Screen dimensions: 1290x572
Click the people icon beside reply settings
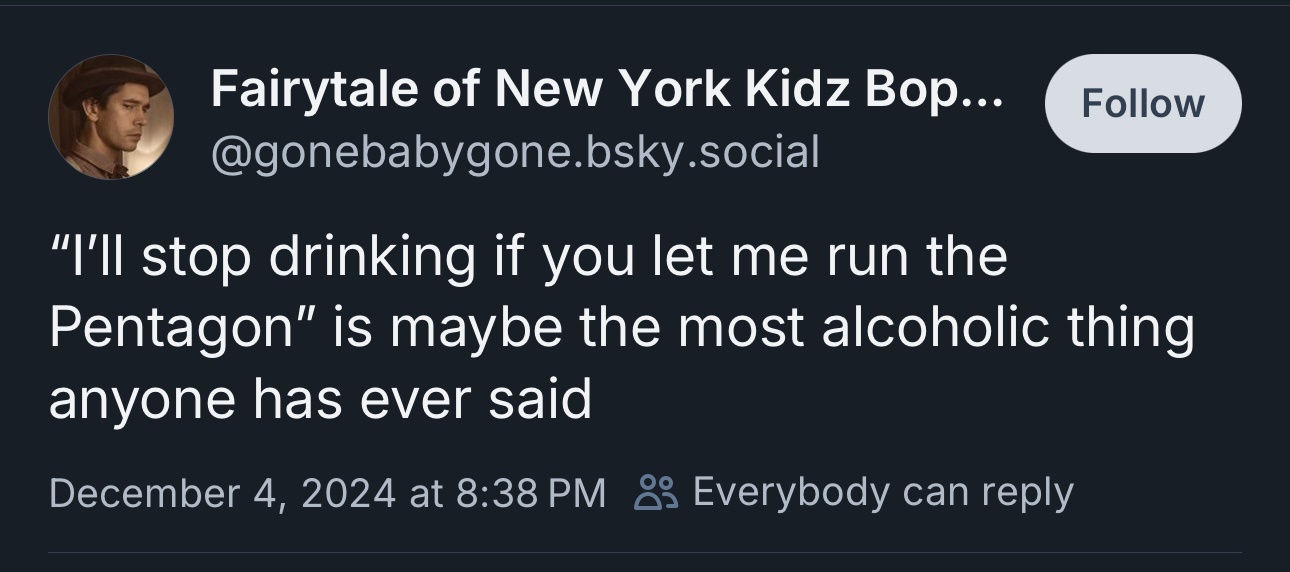[657, 492]
